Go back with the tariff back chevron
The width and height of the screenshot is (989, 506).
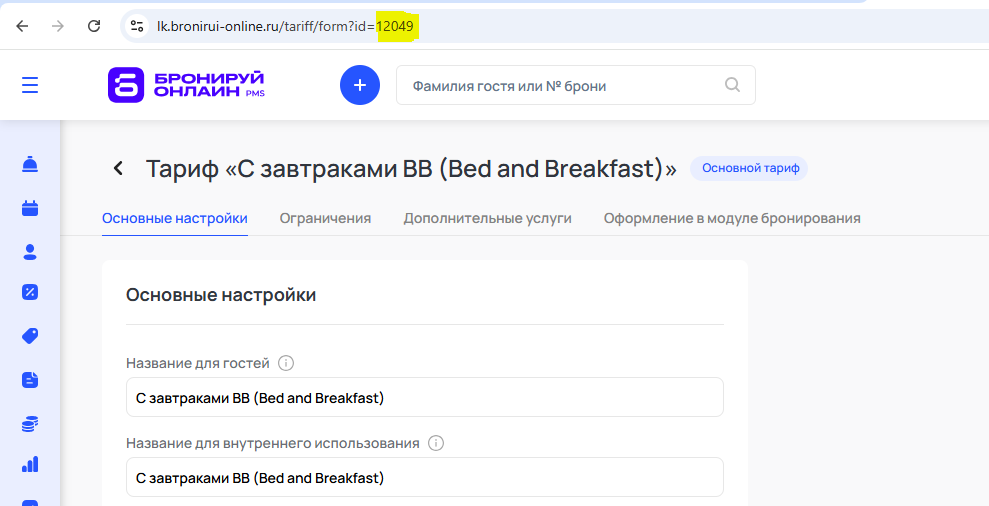(x=119, y=168)
